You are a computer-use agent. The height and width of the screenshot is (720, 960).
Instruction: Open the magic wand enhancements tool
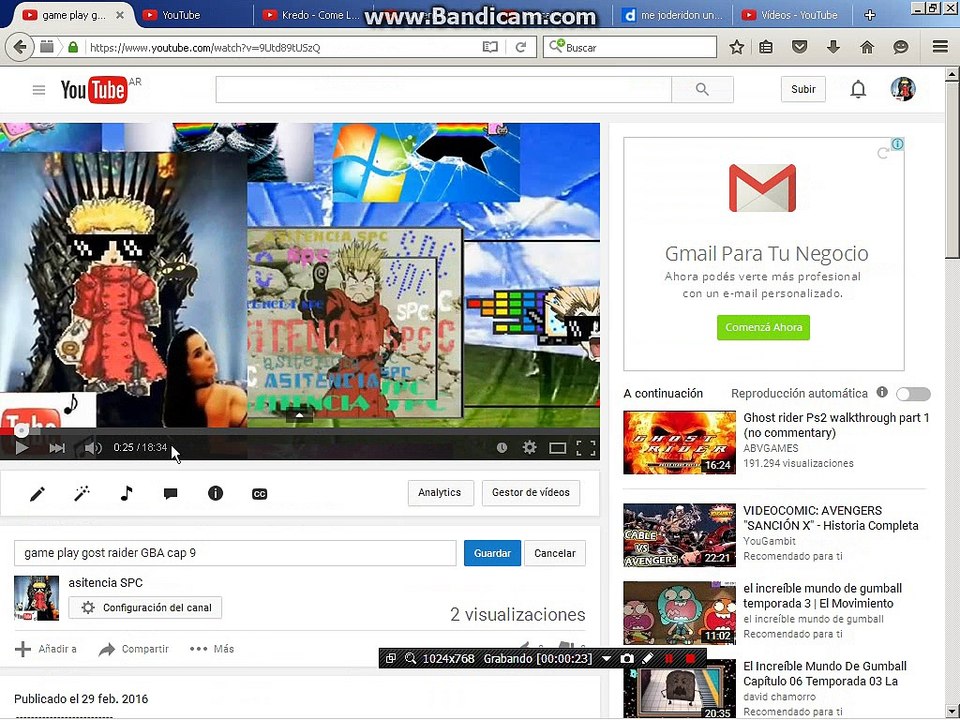pos(82,493)
